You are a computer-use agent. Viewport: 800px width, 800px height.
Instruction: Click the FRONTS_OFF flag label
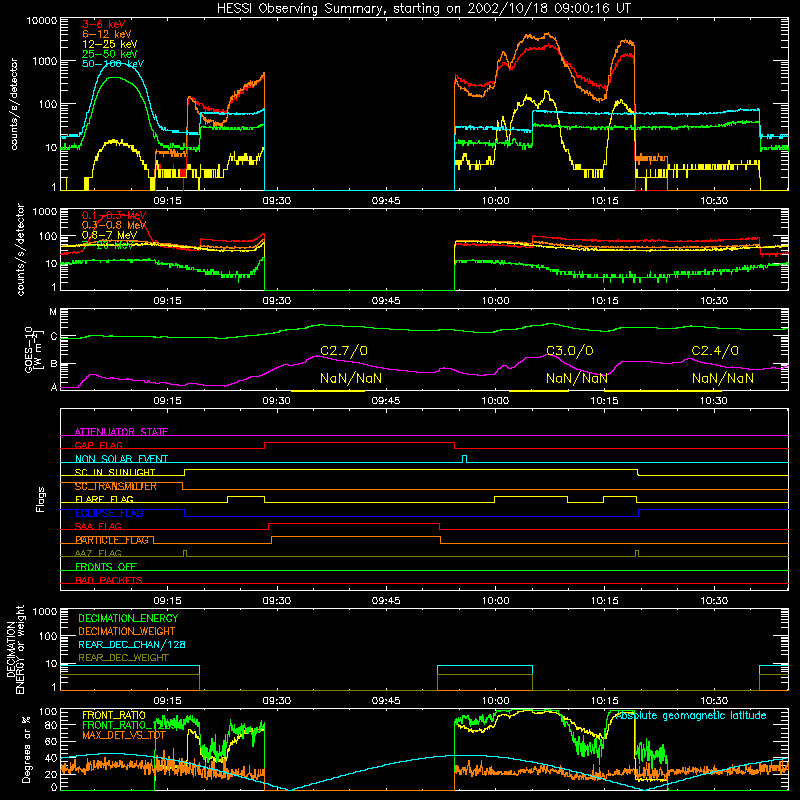point(106,566)
